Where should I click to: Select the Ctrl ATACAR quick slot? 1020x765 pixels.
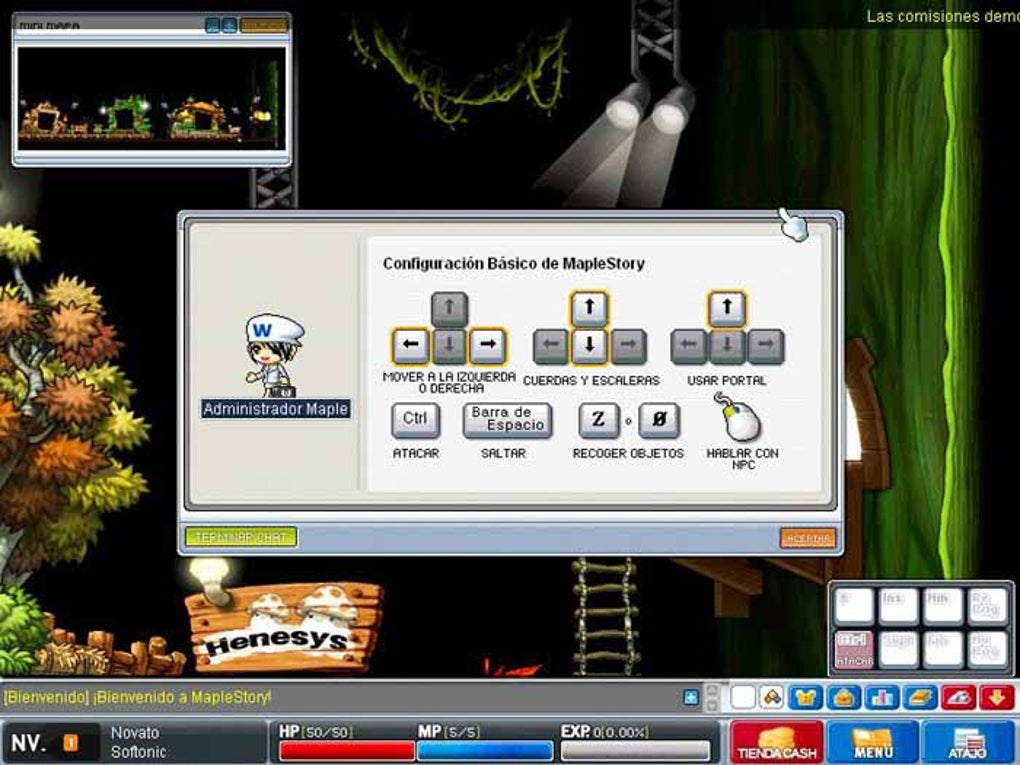pyautogui.click(x=854, y=649)
